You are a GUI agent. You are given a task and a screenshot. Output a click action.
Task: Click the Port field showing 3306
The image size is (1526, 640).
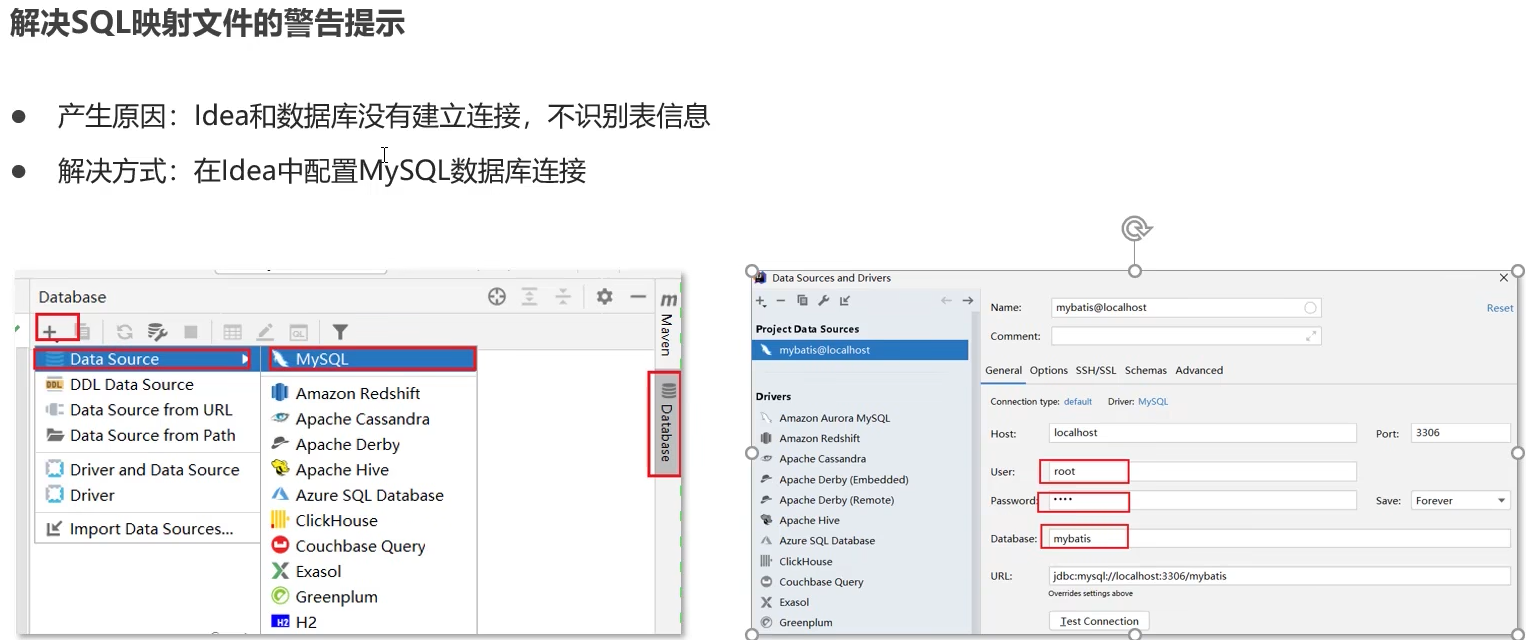point(1460,433)
